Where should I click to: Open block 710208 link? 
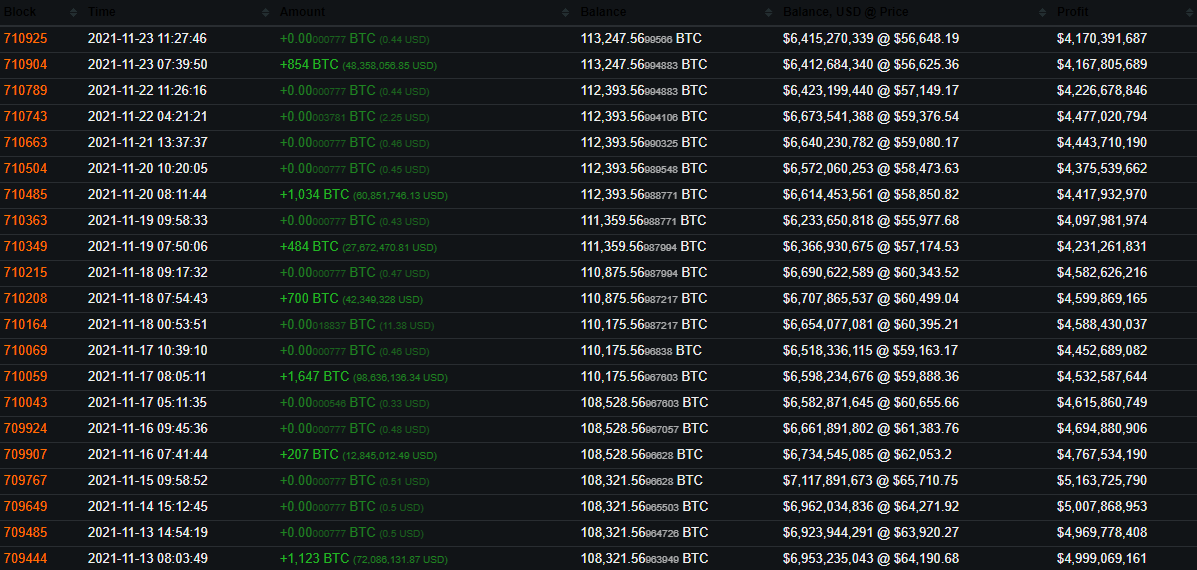pyautogui.click(x=25, y=298)
